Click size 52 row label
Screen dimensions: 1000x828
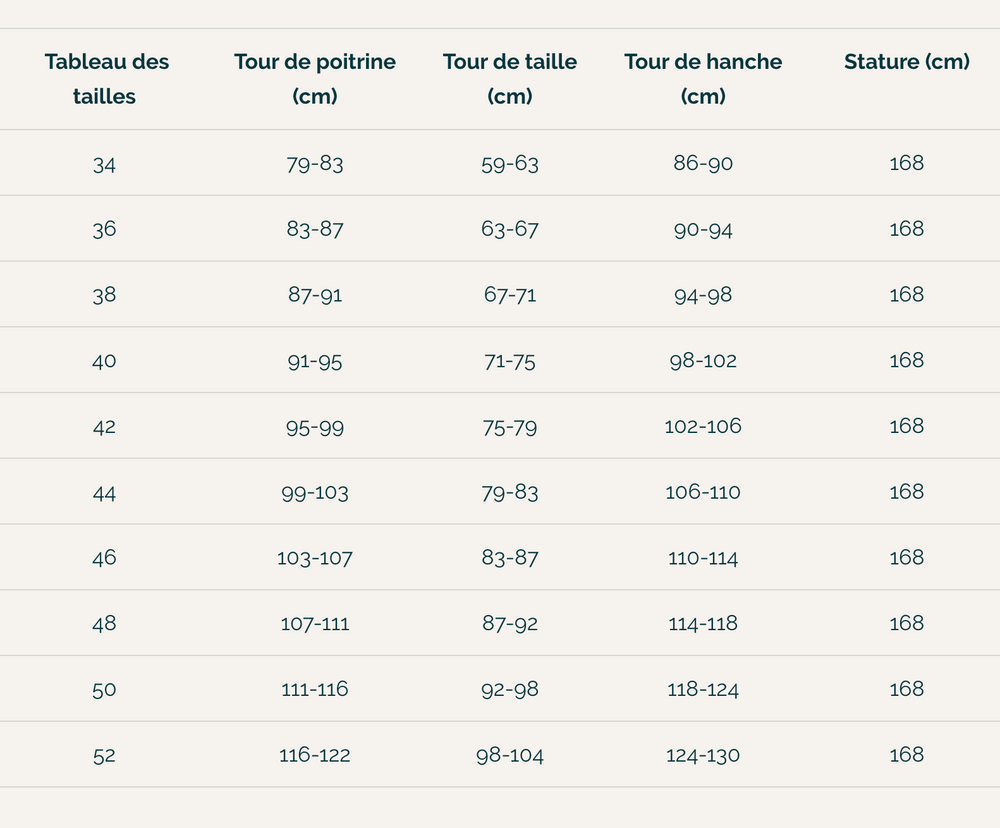[104, 756]
